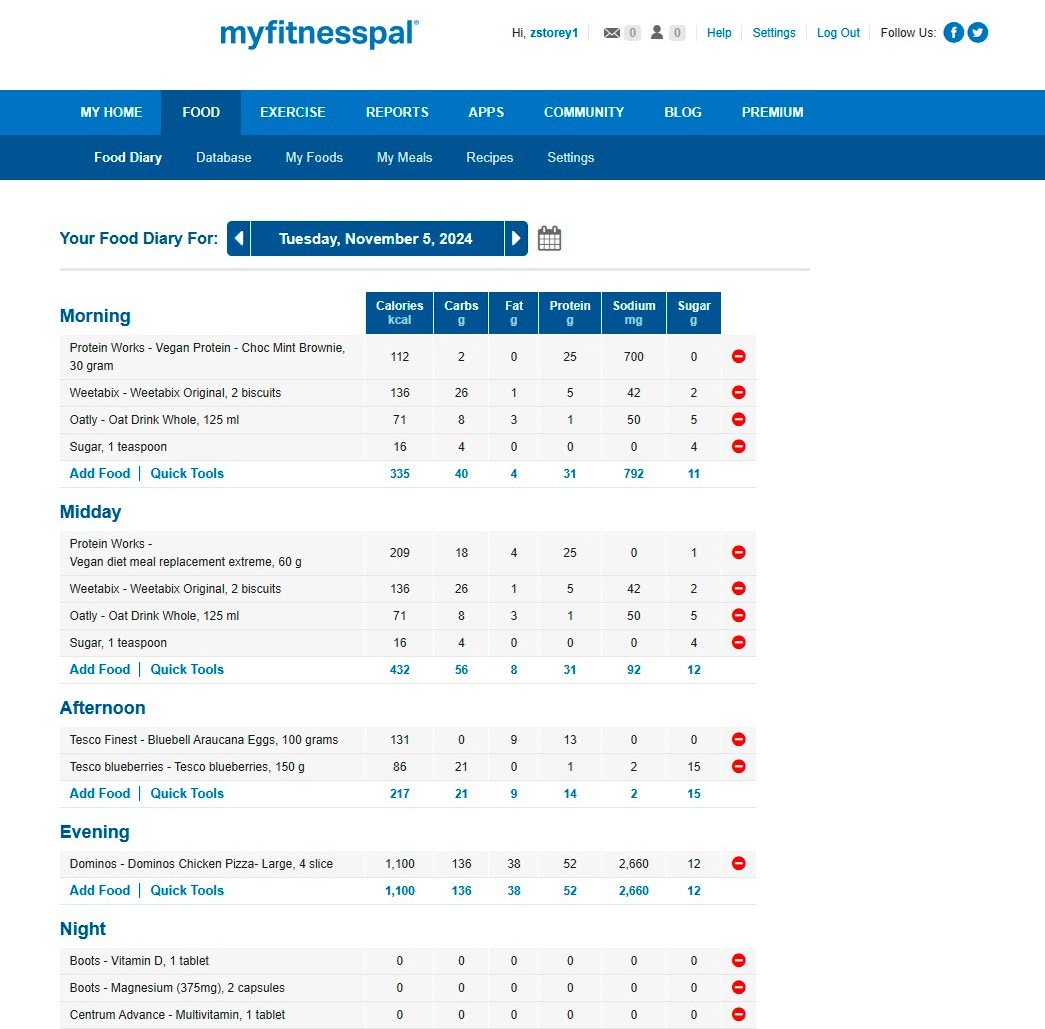The image size is (1045, 1029).
Task: Open Settings in the Food submenu
Action: pos(570,157)
